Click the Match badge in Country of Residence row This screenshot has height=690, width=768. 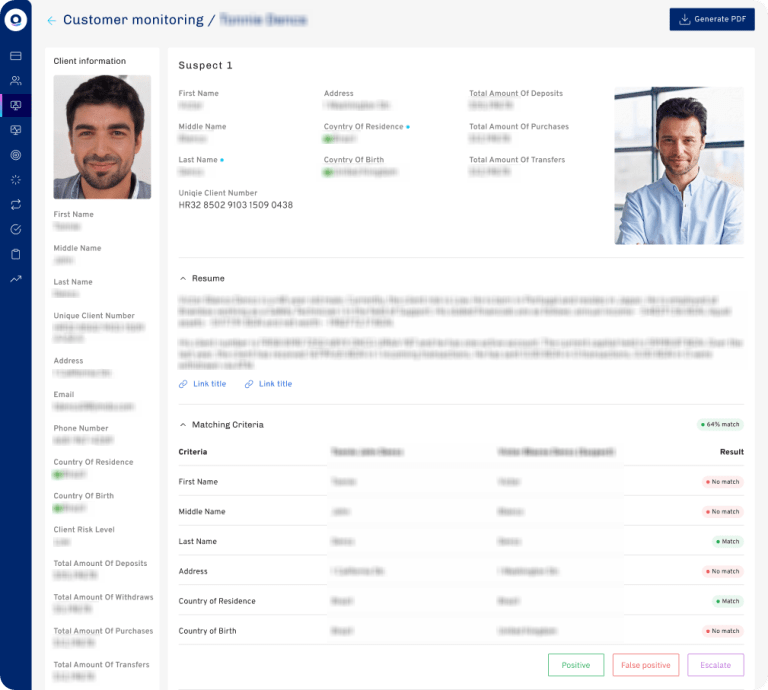[x=727, y=601]
